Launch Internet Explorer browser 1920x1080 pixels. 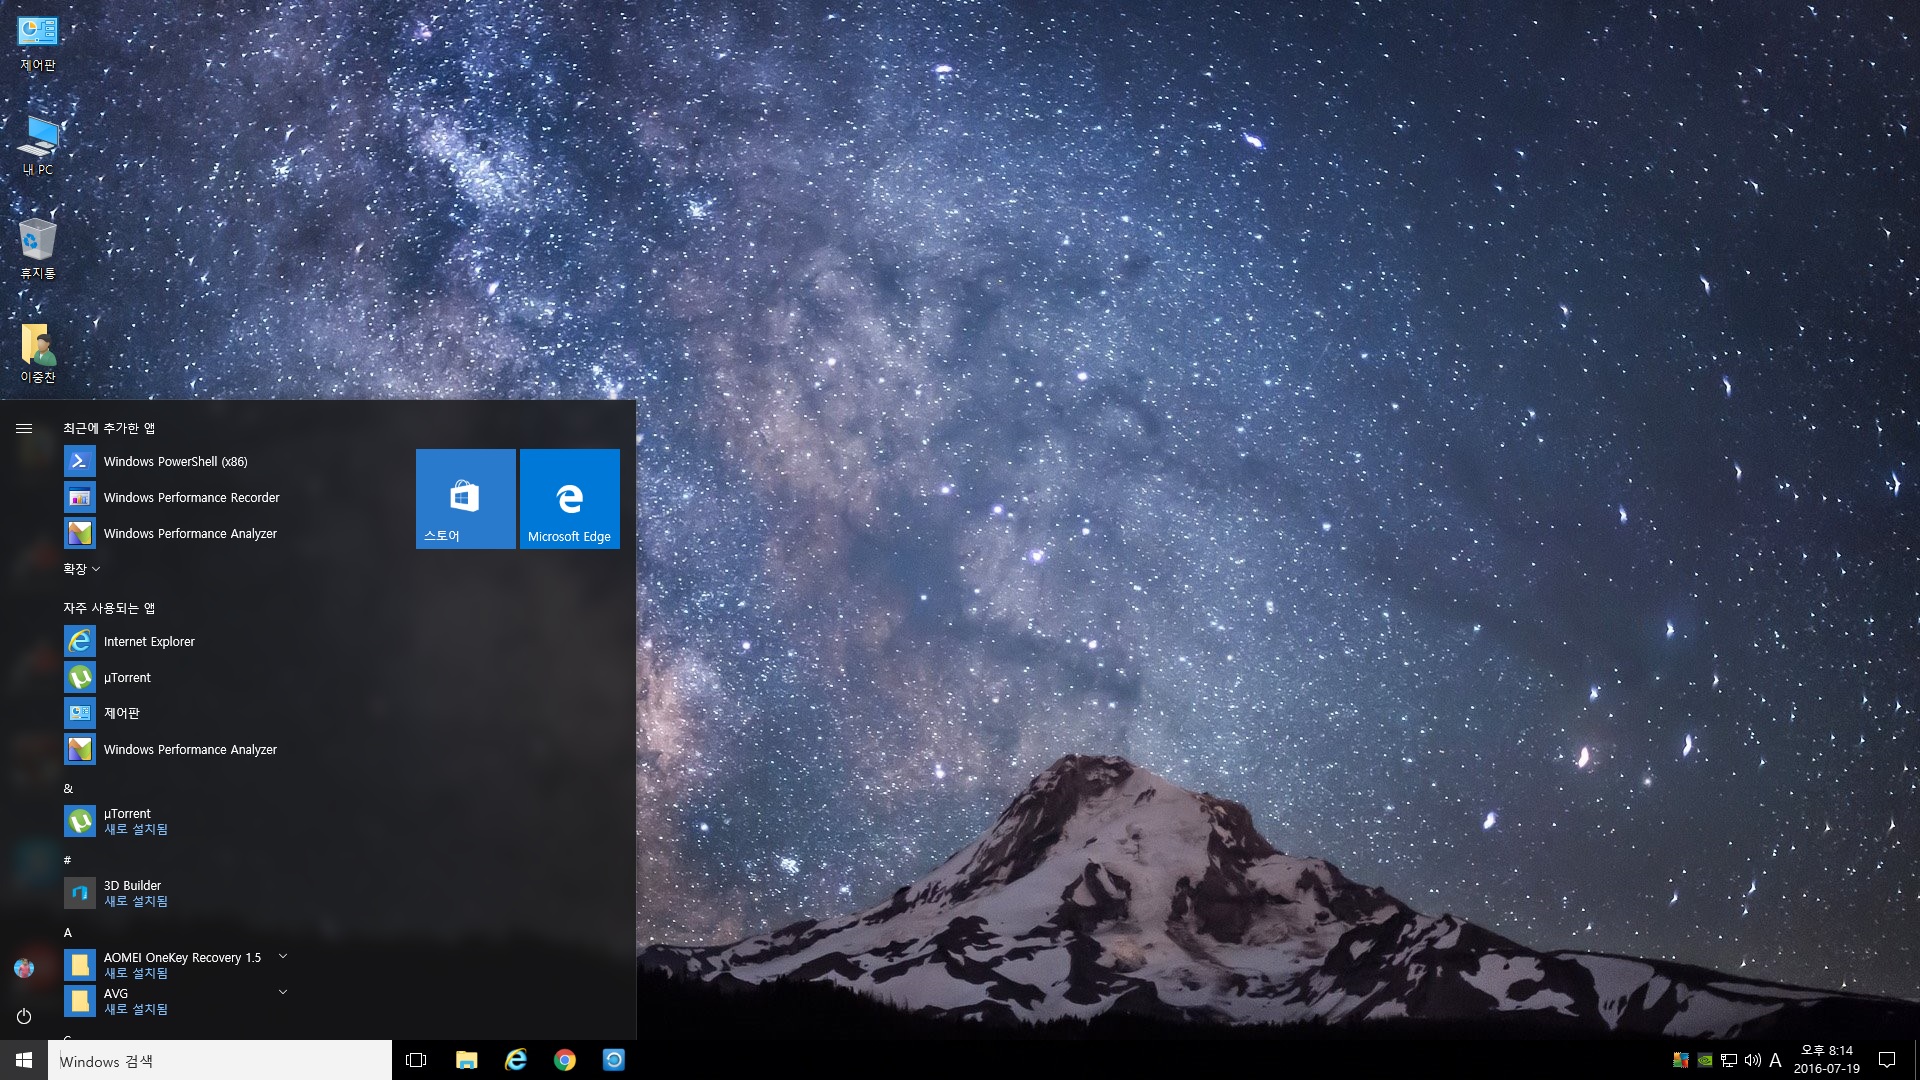149,641
